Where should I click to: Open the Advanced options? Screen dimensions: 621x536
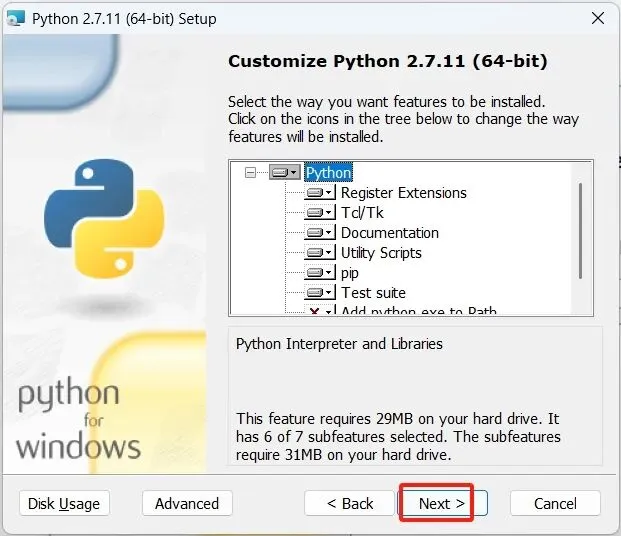point(187,503)
